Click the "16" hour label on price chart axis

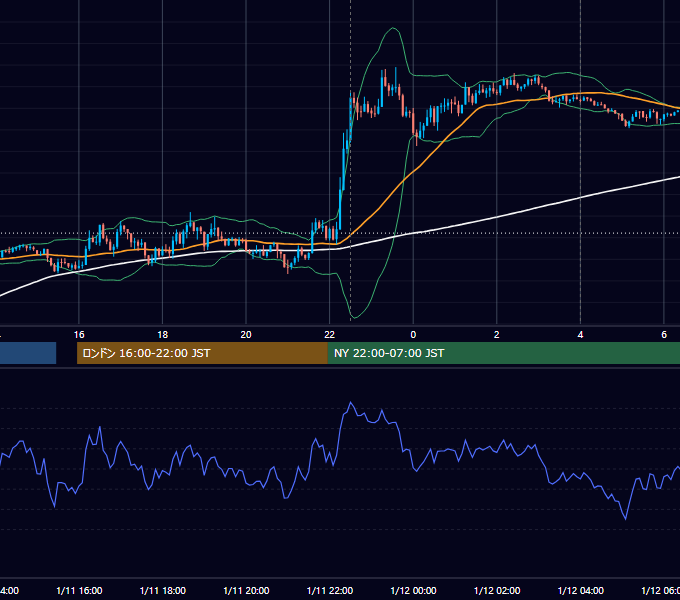pos(79,335)
